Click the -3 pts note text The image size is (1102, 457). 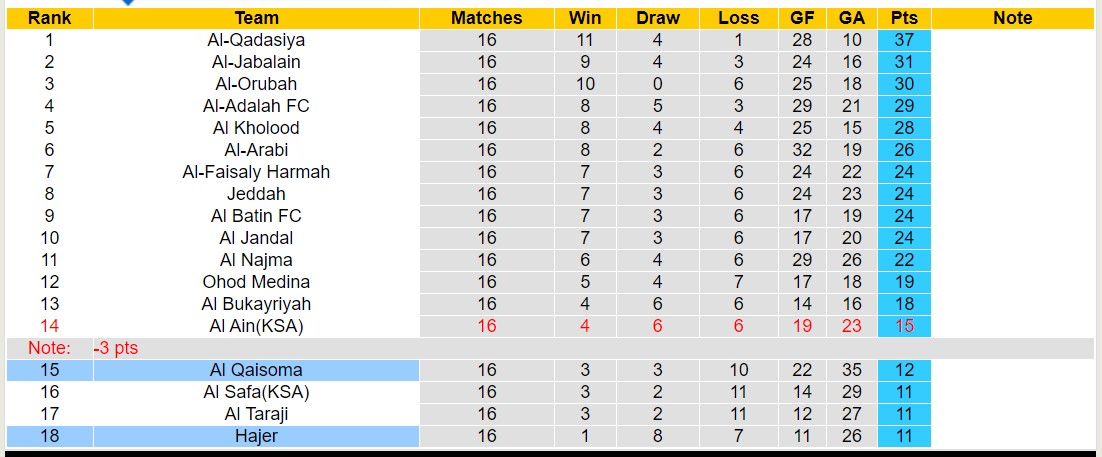116,348
